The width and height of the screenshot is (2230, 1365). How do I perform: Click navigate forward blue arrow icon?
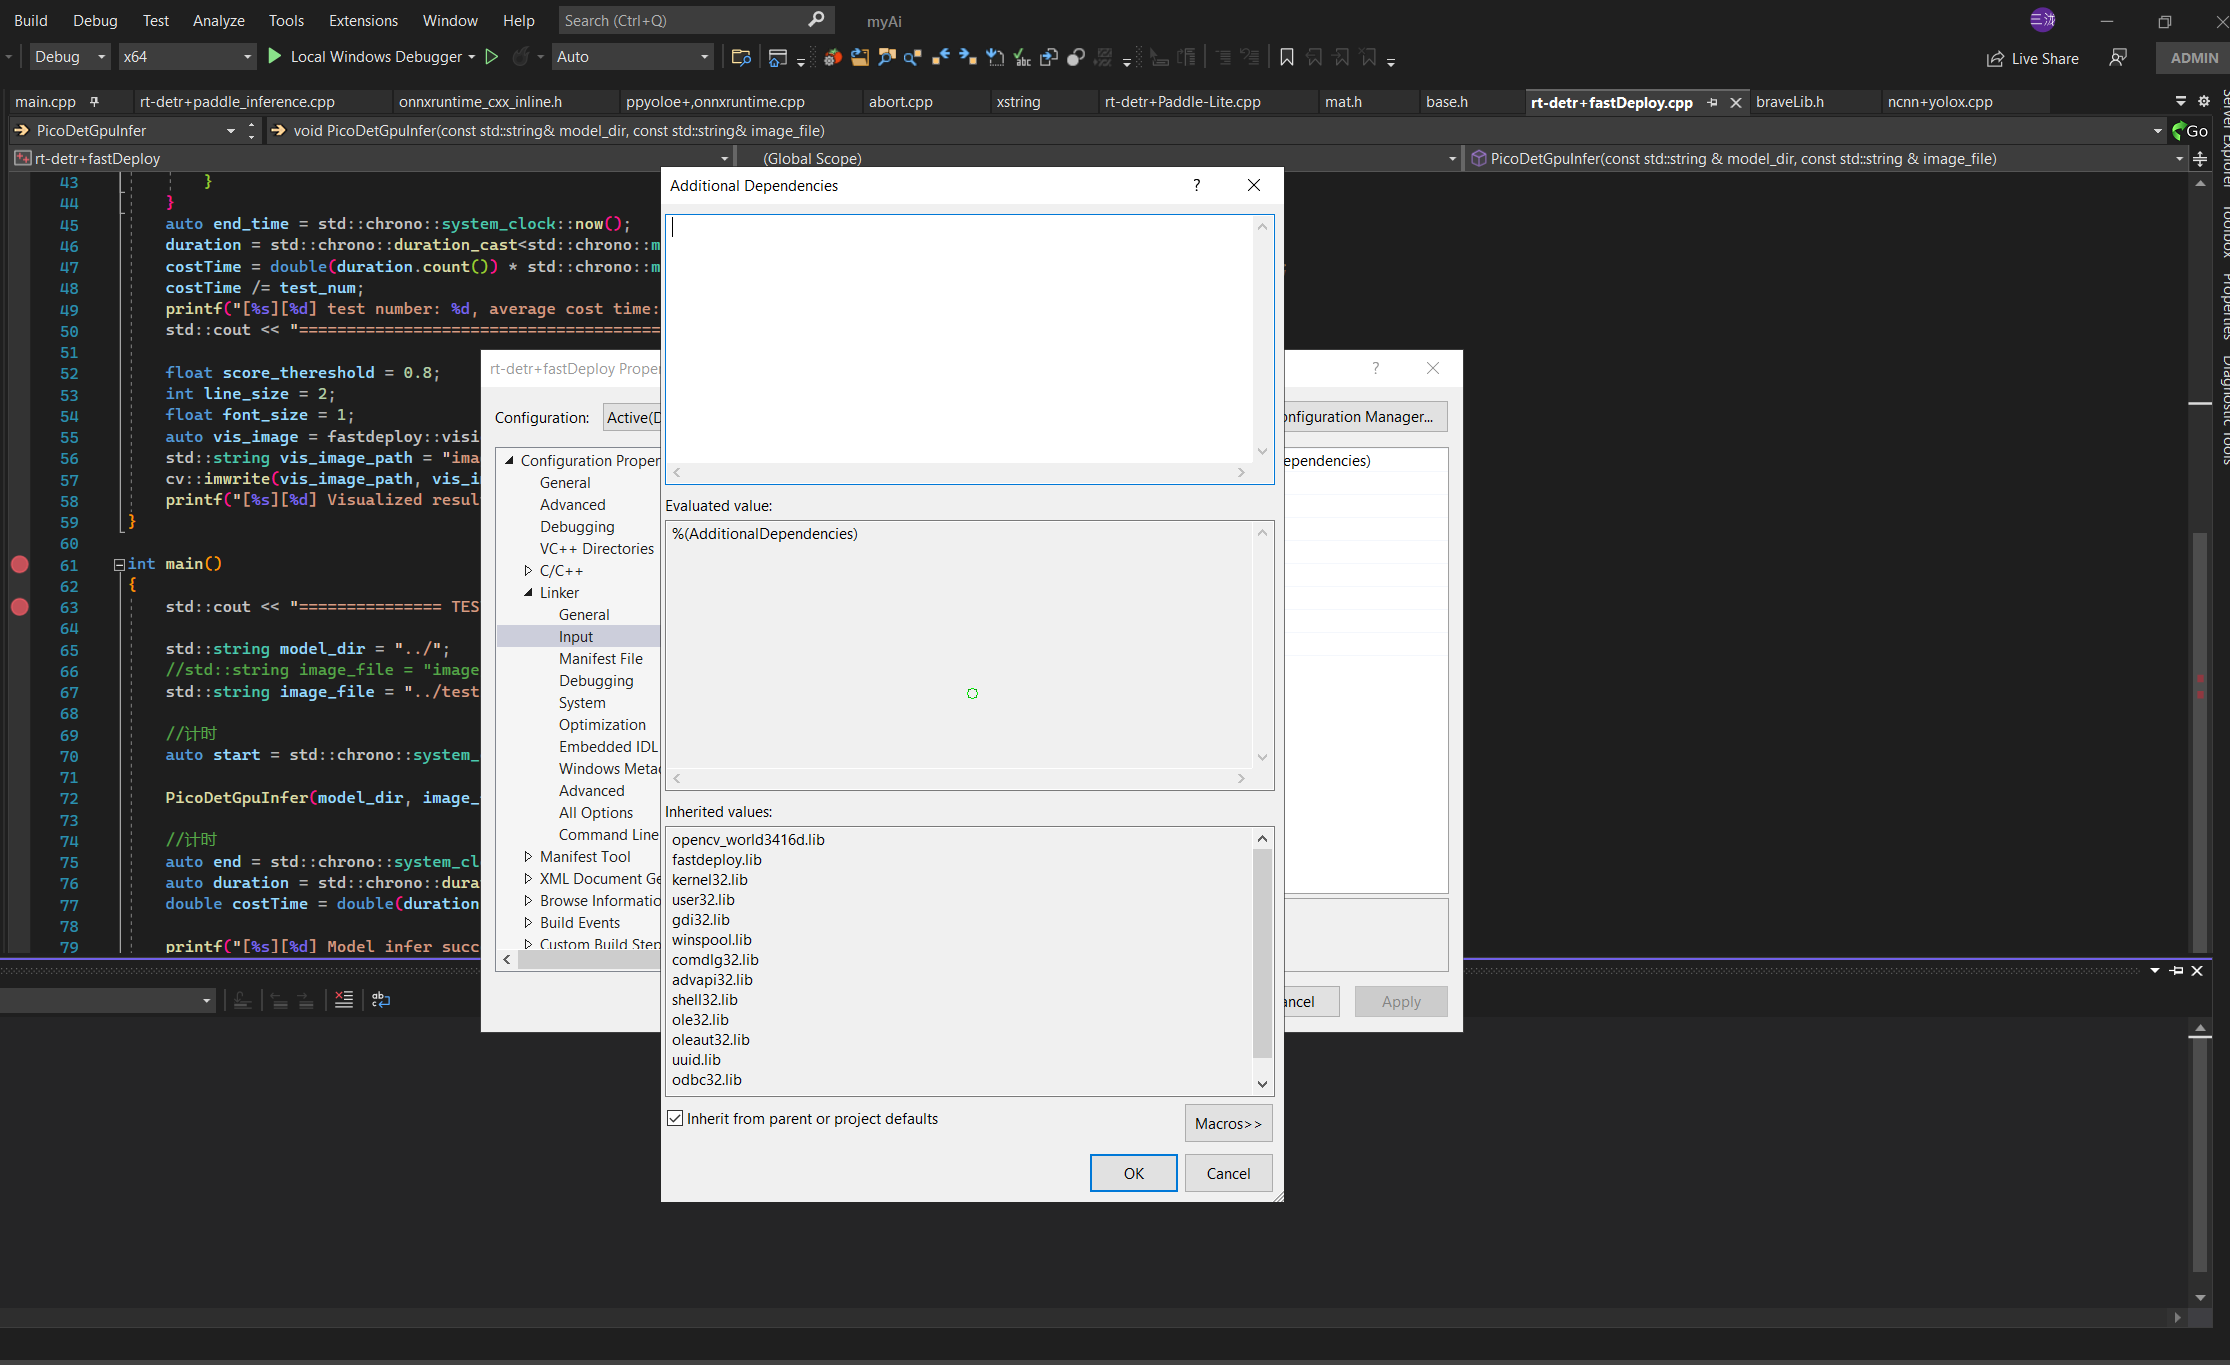(x=967, y=57)
